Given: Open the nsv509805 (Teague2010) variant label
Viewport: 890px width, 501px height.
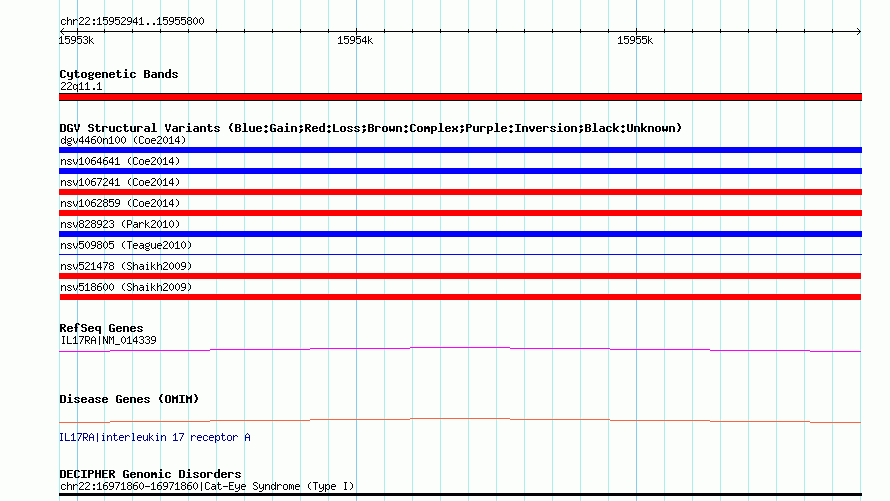Looking at the screenshot, I should 126,245.
